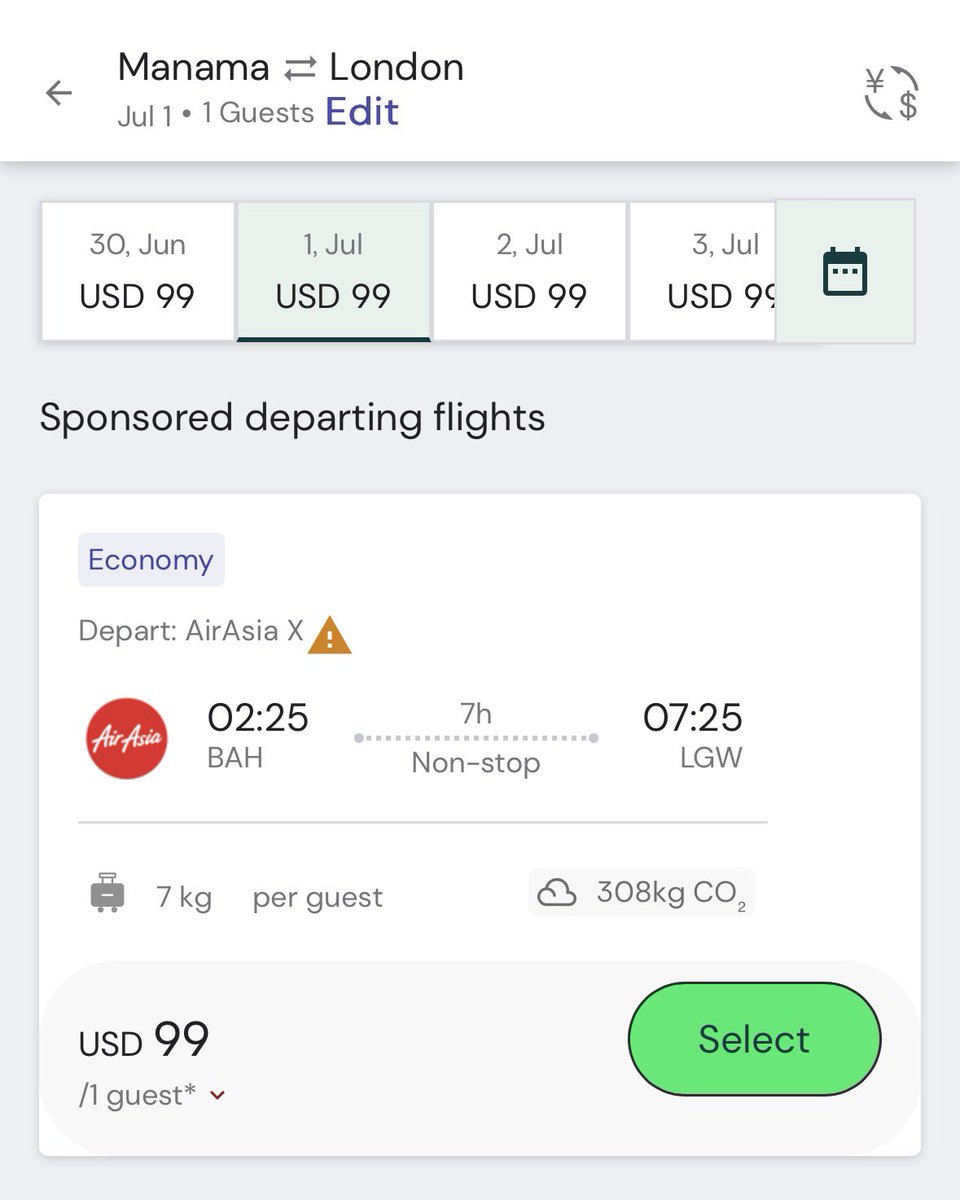The image size is (960, 1200).
Task: Select the 3, Jul date tab
Action: (703, 271)
